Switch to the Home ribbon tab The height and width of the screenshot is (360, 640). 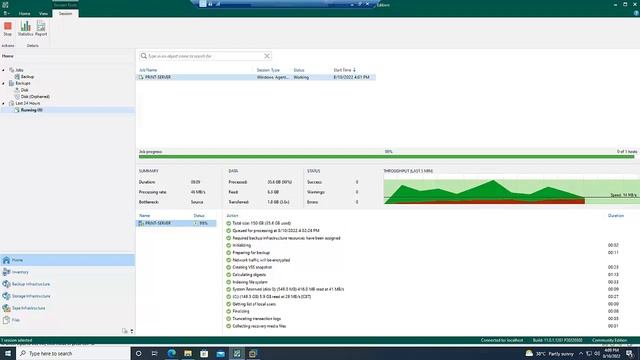(24, 13)
